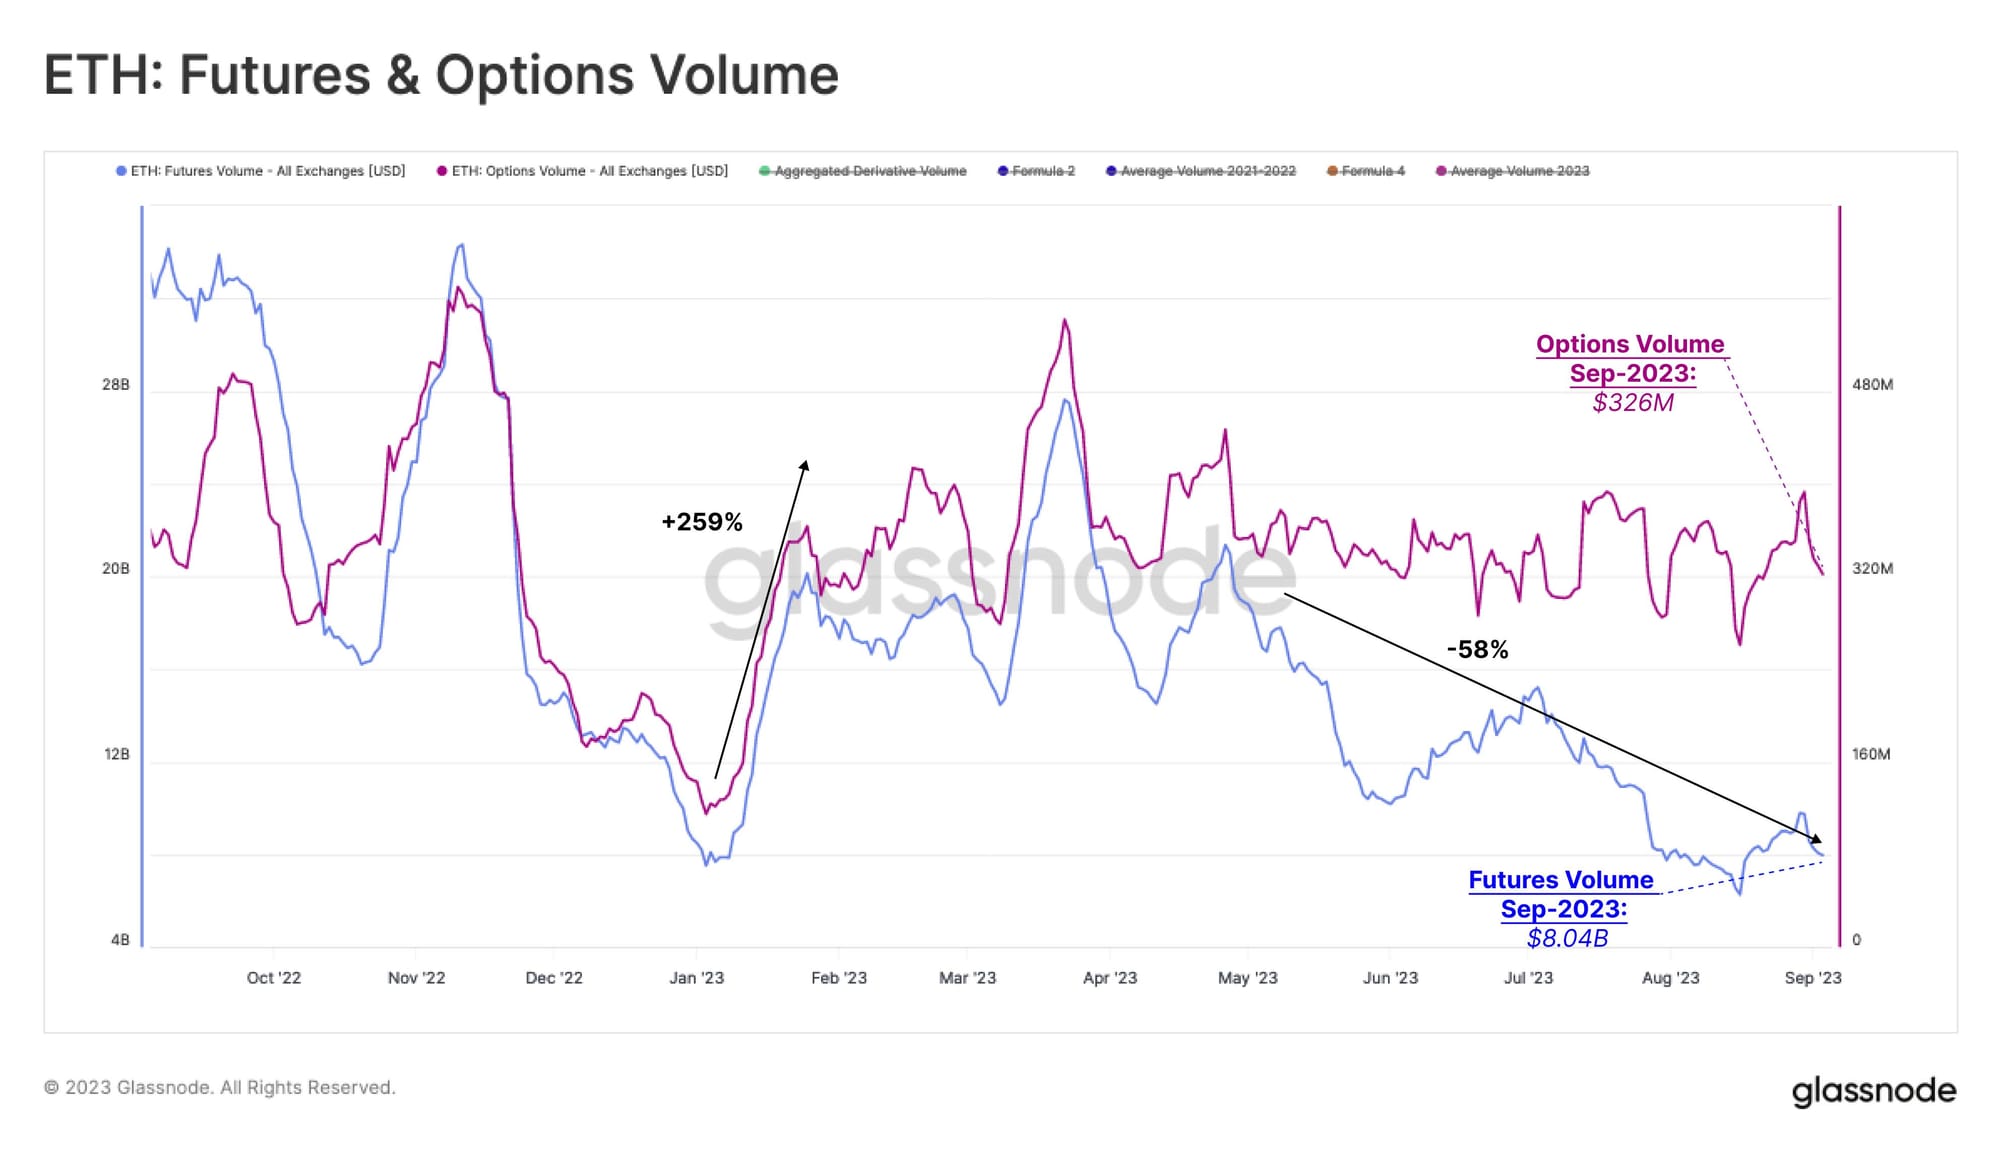This screenshot has height=1151, width=2000.
Task: Click the May '23 axis label
Action: [1247, 978]
